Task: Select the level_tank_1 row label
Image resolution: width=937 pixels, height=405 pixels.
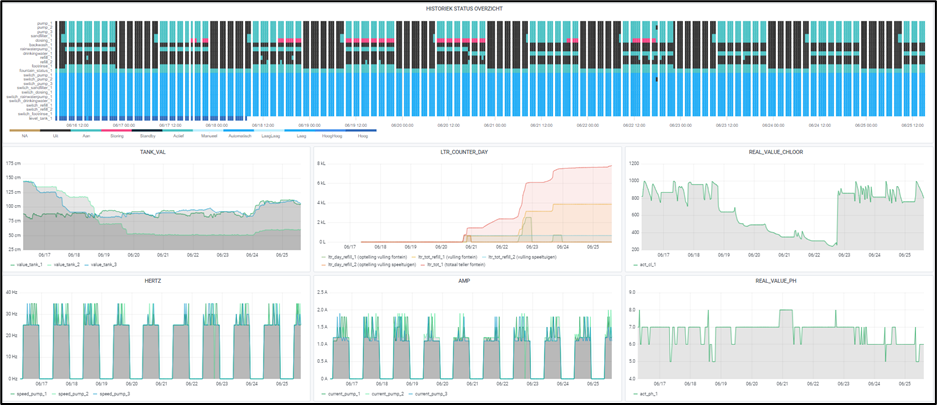Action: coord(41,118)
